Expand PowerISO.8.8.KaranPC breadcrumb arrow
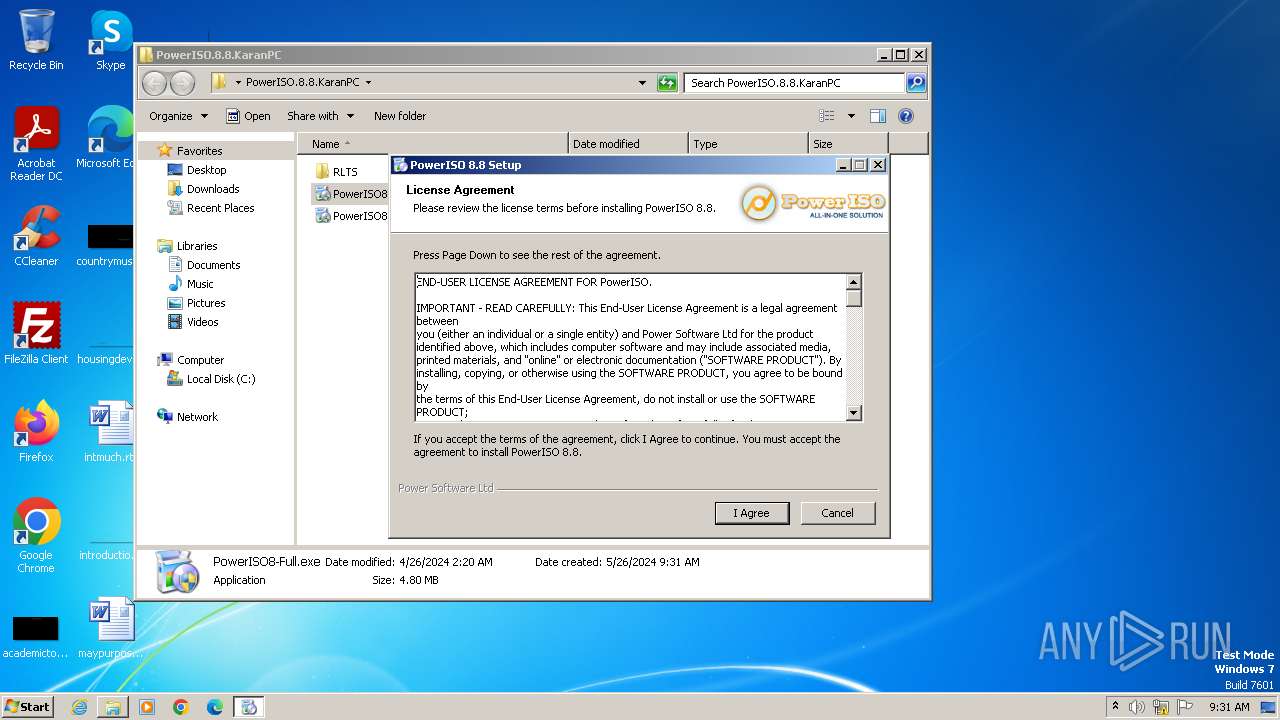Viewport: 1280px width, 720px height. [x=368, y=83]
